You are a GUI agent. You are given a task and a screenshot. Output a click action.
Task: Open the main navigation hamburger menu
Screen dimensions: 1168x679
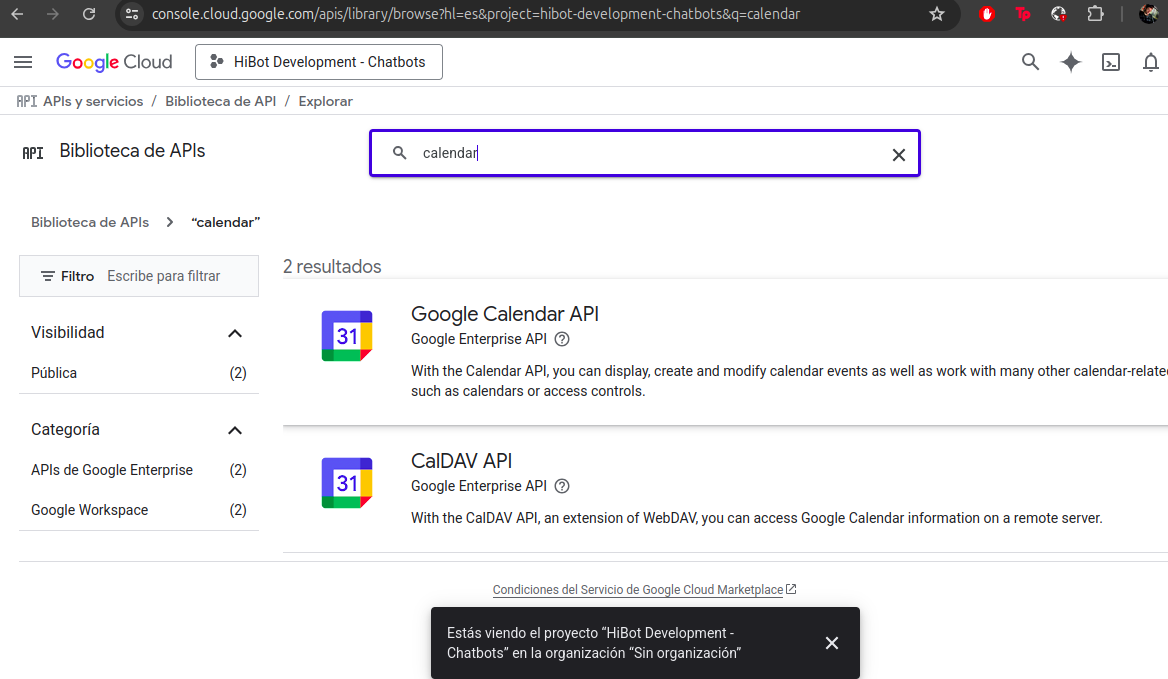click(23, 62)
